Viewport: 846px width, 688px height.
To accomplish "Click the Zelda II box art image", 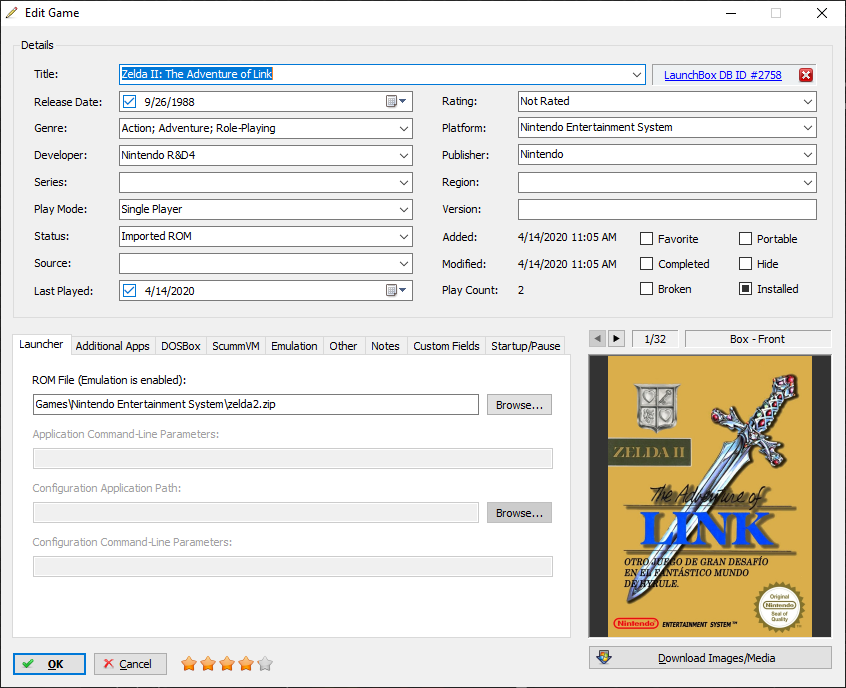I will [x=710, y=496].
